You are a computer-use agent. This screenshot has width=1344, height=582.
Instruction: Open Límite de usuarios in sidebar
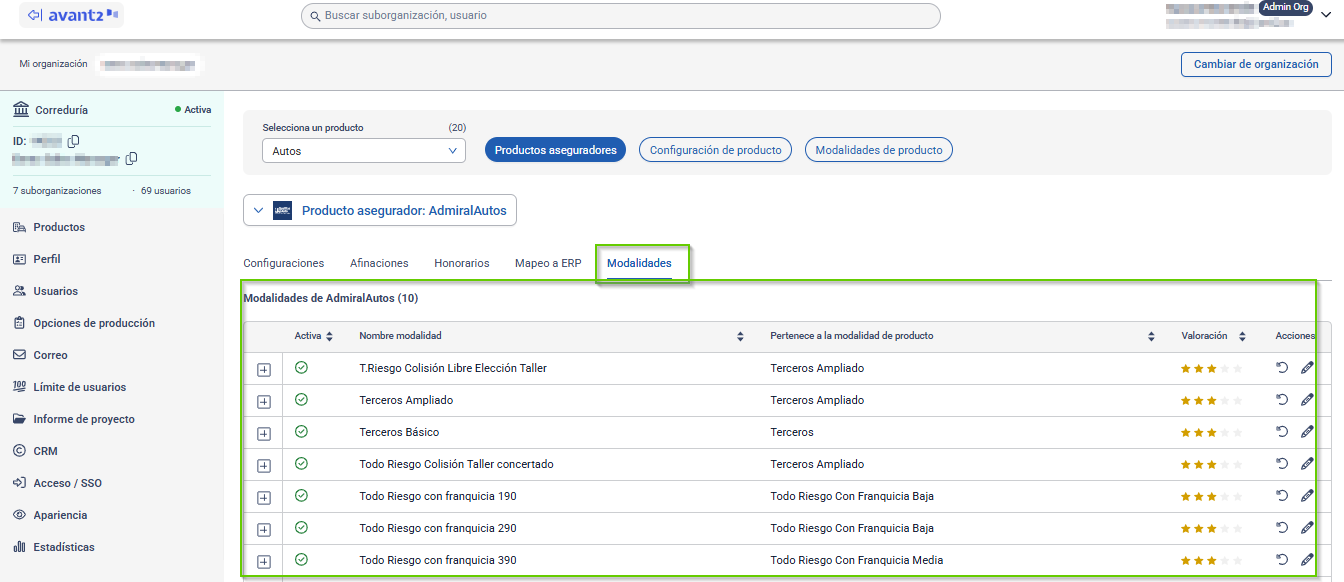click(x=80, y=387)
